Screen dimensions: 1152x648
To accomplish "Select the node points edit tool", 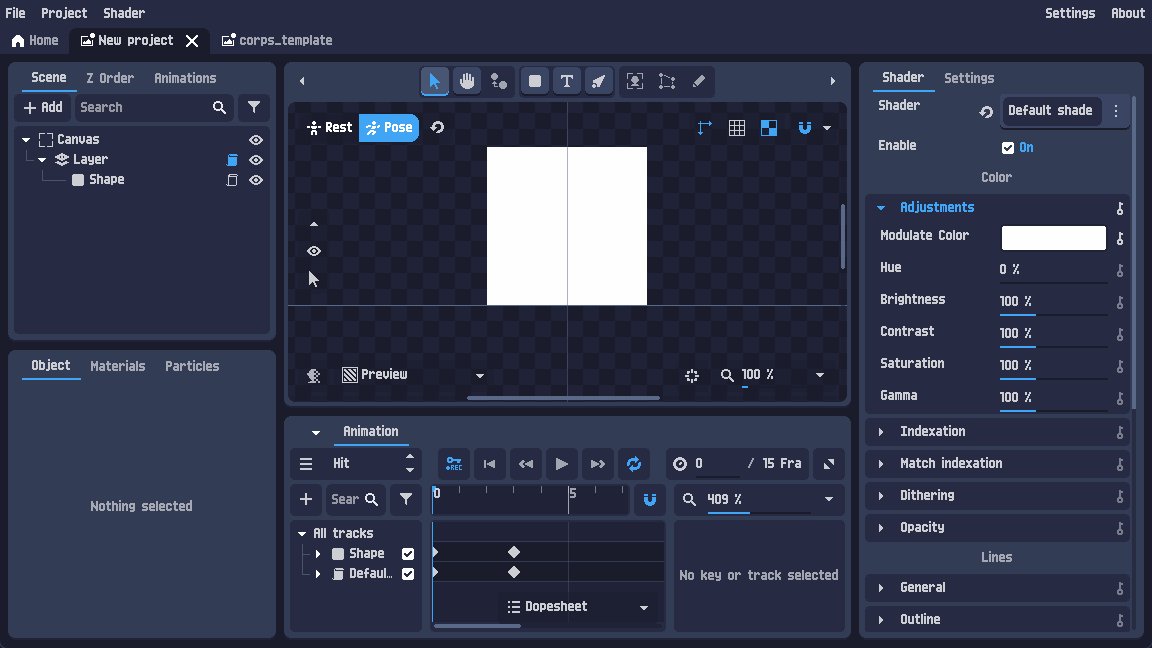I will click(x=499, y=81).
